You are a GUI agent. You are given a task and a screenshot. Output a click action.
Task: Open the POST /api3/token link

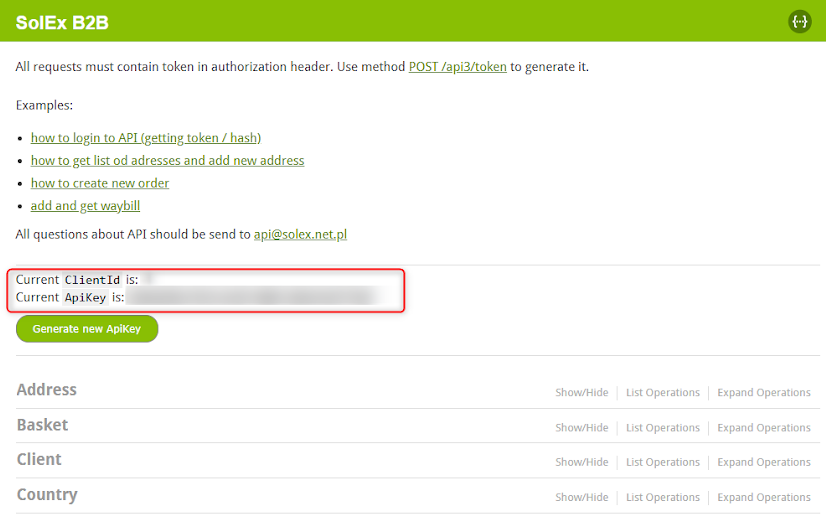point(457,67)
